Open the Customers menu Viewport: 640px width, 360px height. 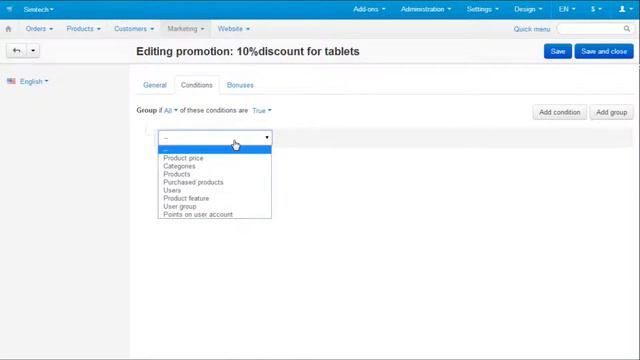pyautogui.click(x=134, y=29)
